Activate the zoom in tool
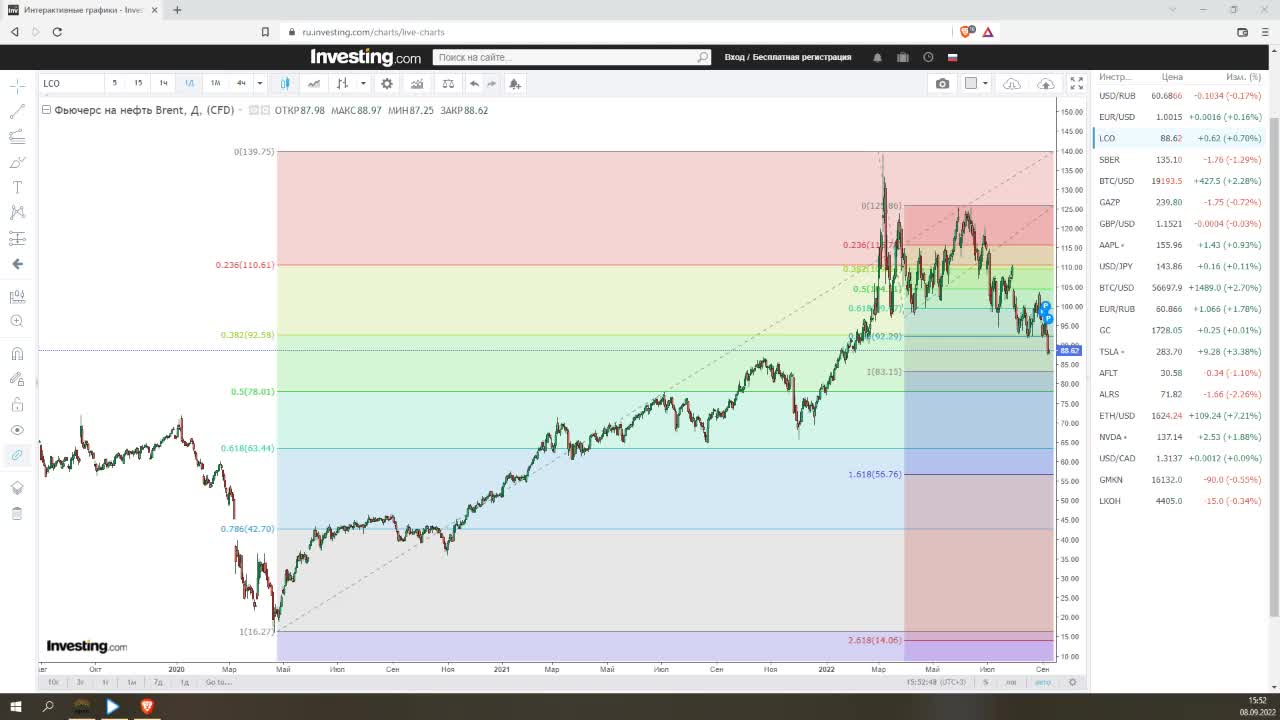This screenshot has width=1280, height=720. (x=17, y=321)
